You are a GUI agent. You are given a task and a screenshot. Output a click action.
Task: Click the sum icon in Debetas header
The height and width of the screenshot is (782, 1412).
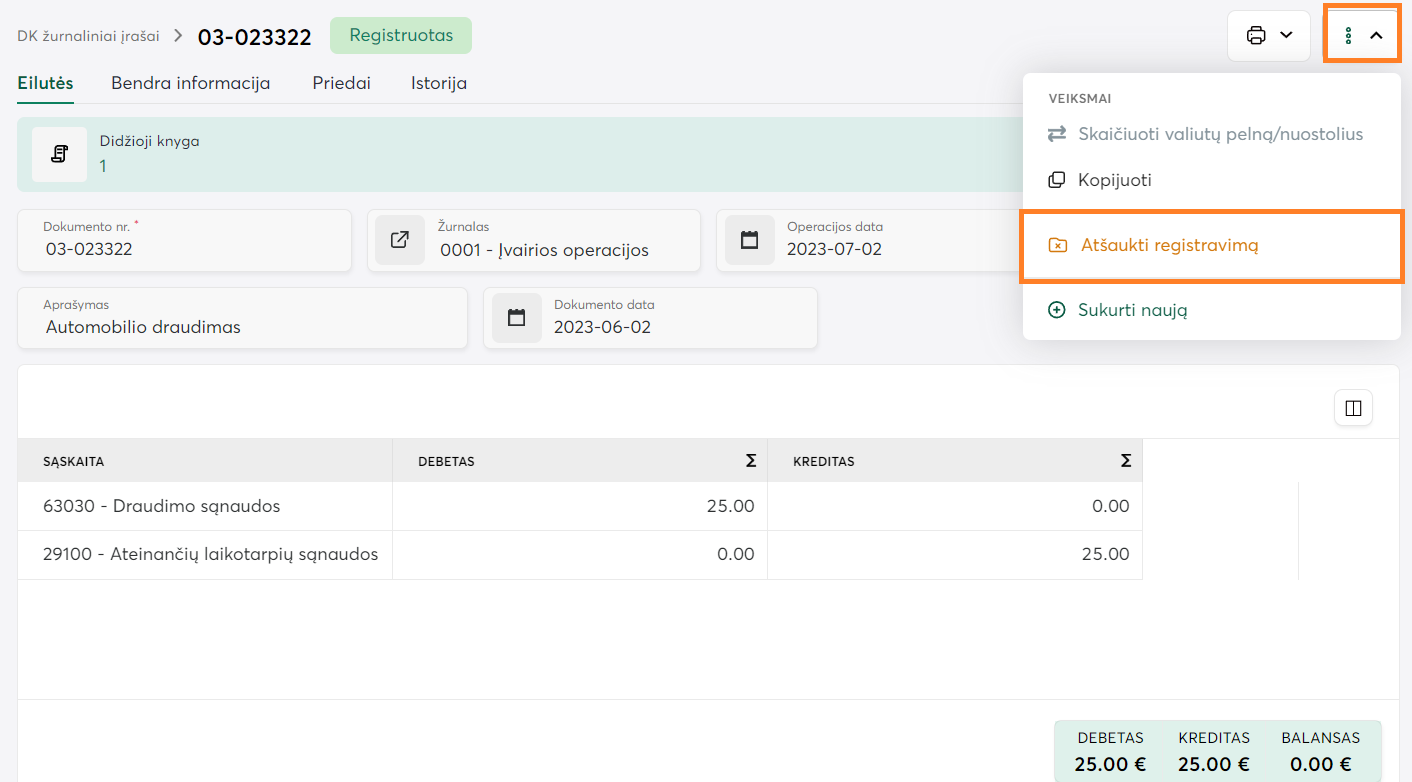750,461
